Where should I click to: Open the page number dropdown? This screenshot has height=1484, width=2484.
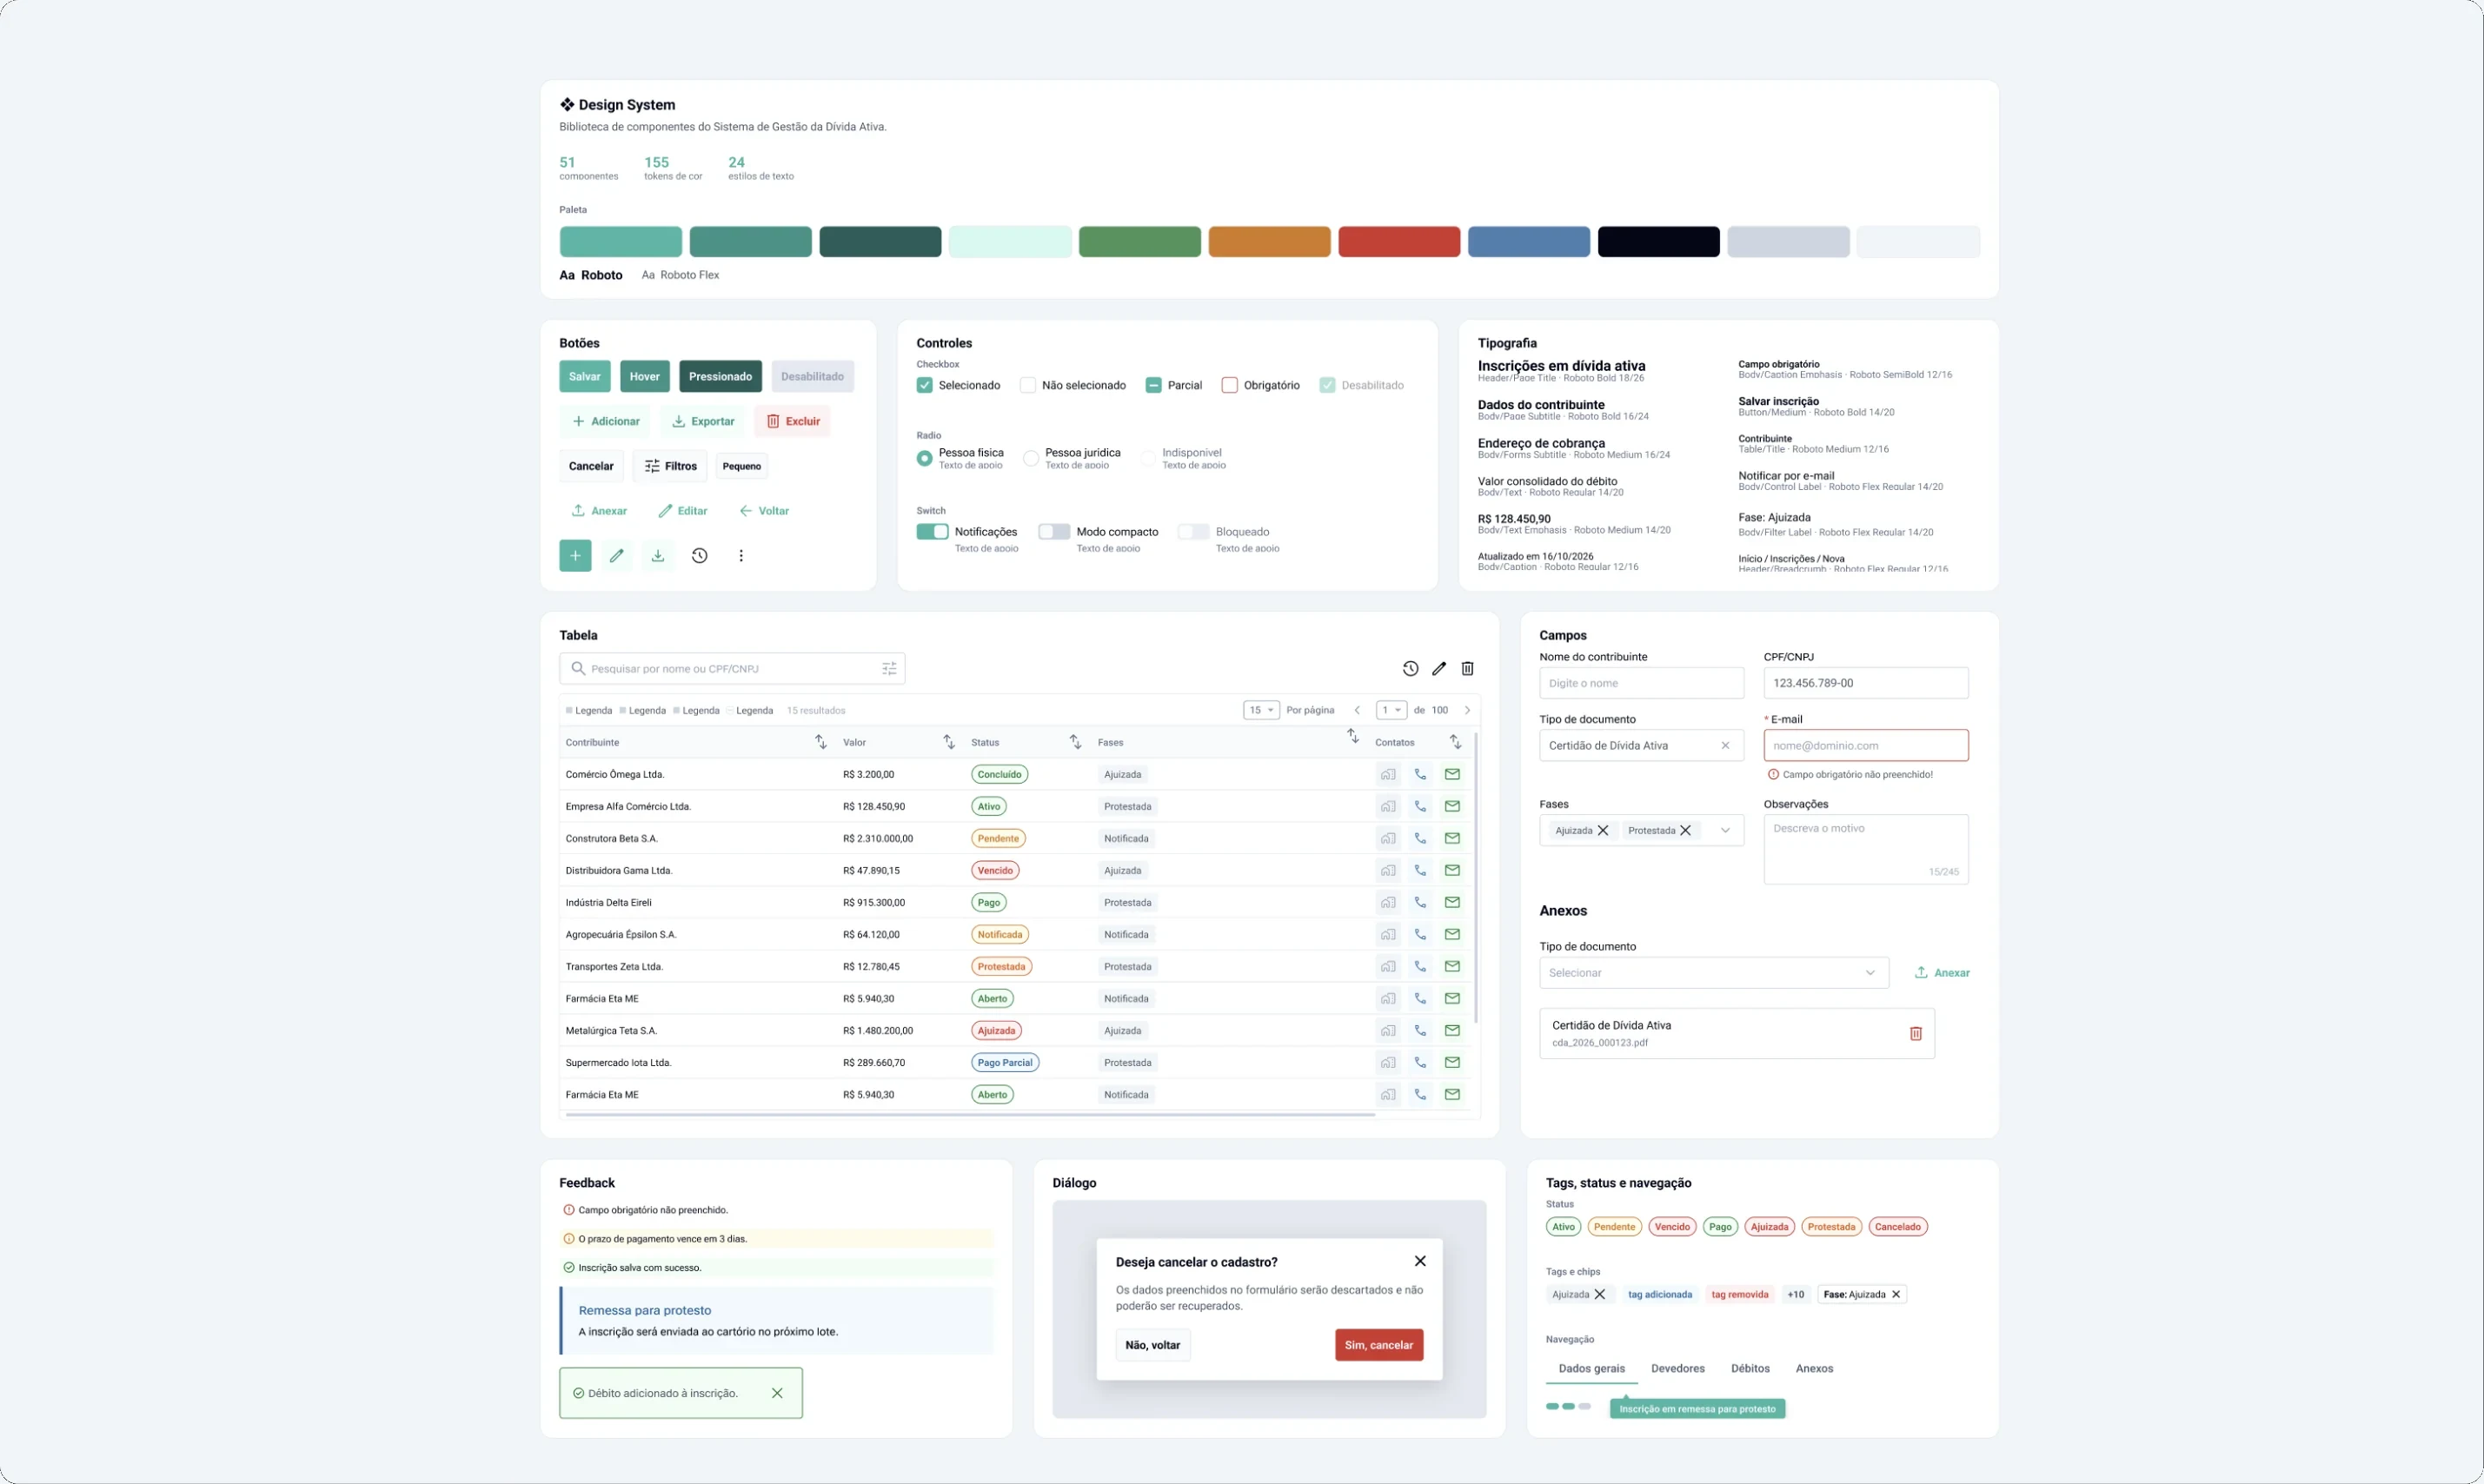(x=1391, y=710)
